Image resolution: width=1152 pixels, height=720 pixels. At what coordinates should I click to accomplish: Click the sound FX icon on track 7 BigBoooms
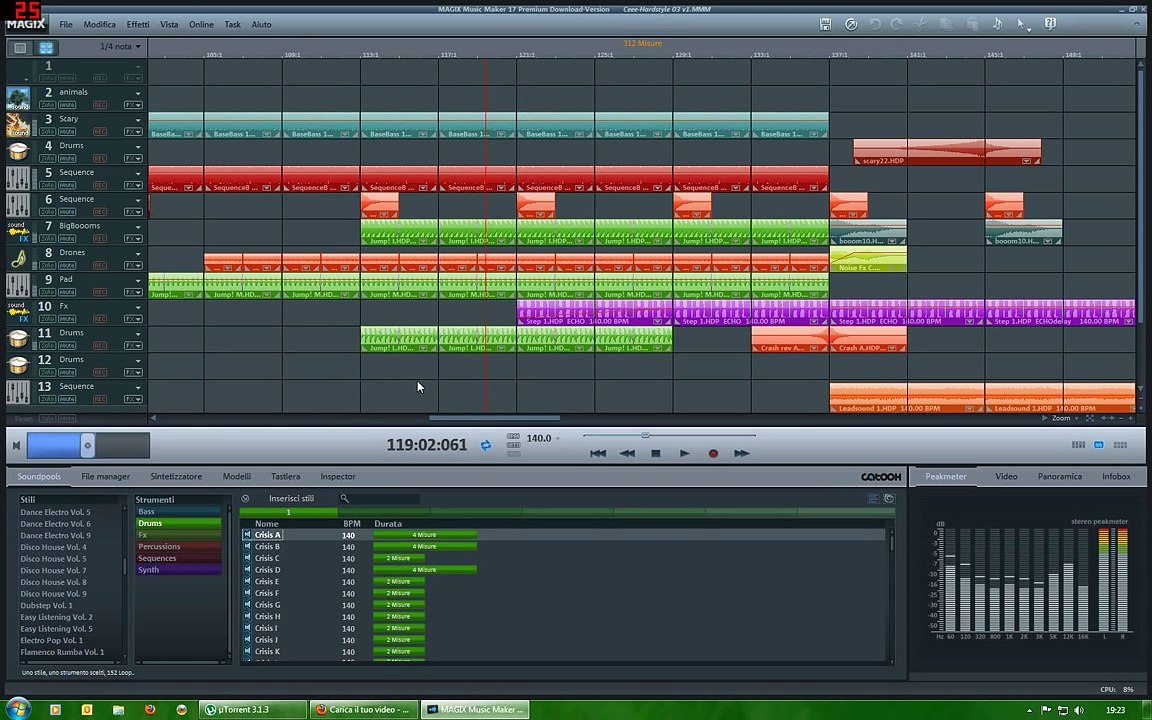18,231
